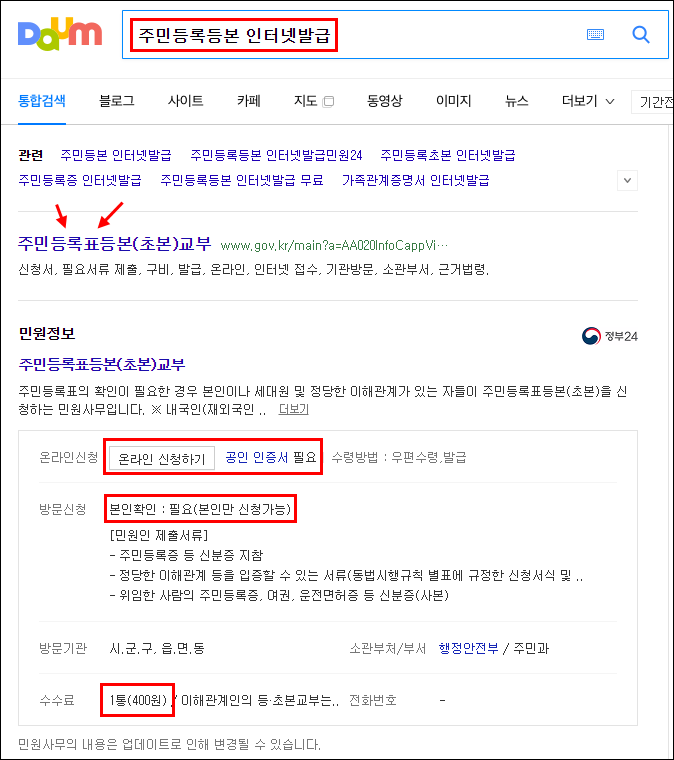The width and height of the screenshot is (674, 760).
Task: Open the 지도 tab
Action: click(x=306, y=101)
